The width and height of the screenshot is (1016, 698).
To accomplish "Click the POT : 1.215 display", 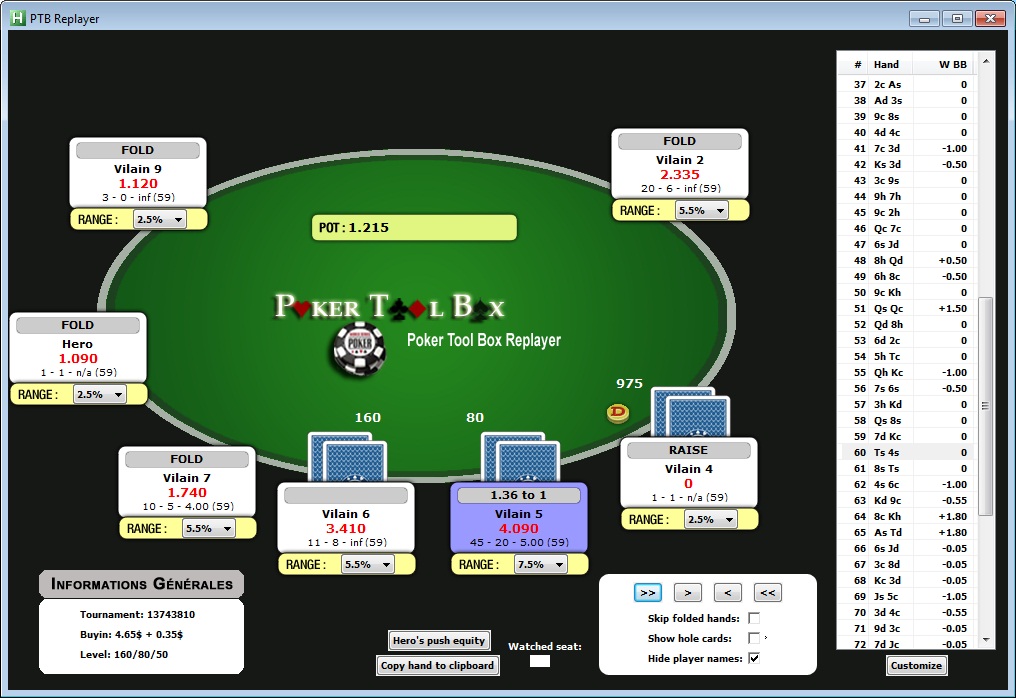I will click(x=414, y=227).
